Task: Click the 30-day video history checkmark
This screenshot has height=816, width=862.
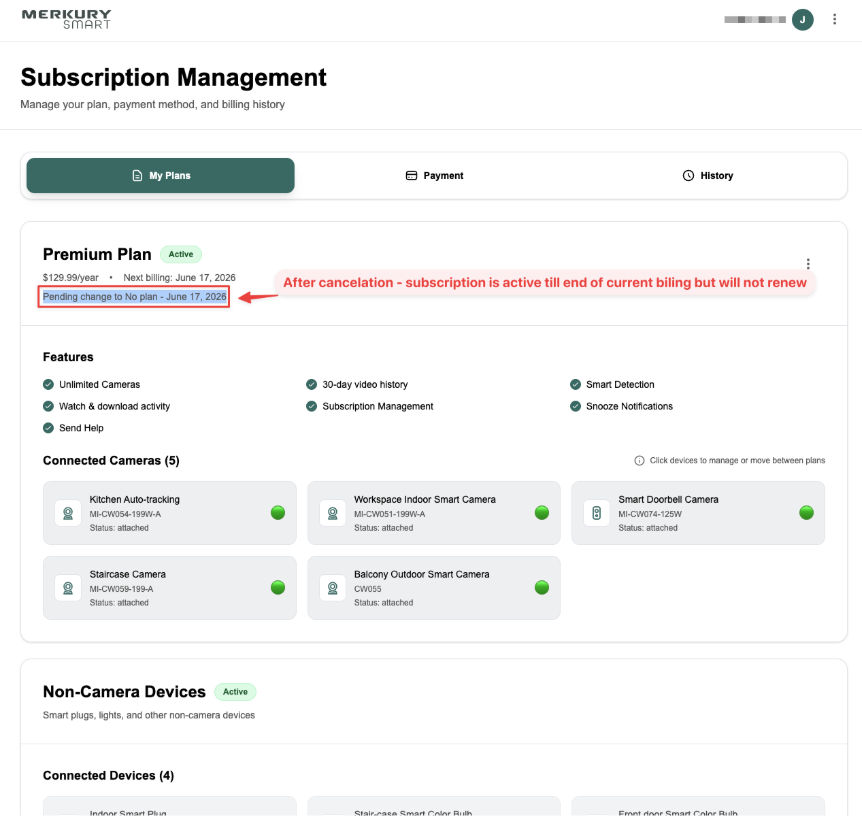Action: tap(311, 384)
